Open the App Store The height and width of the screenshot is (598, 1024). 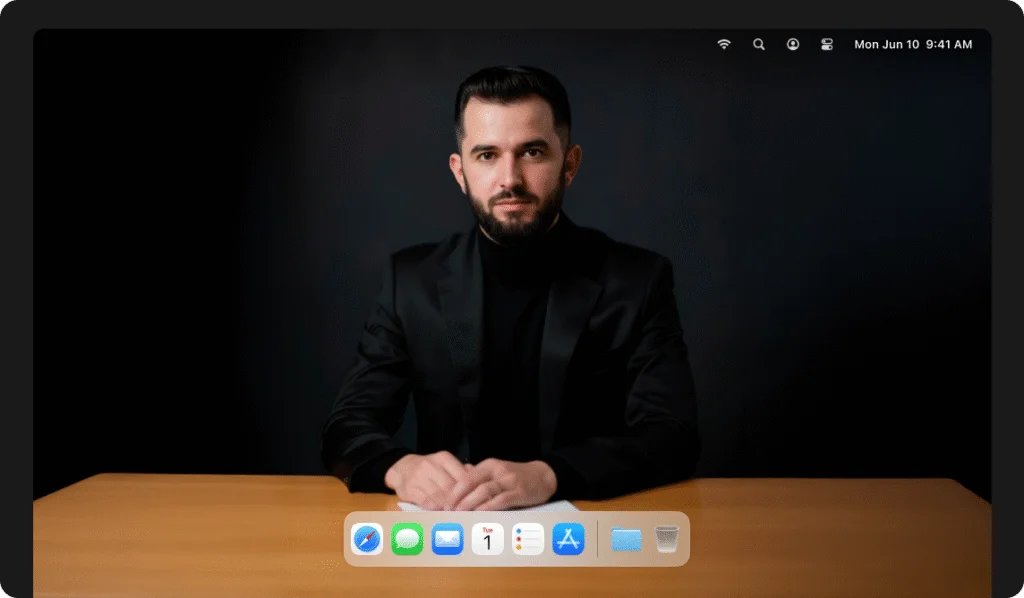[568, 540]
